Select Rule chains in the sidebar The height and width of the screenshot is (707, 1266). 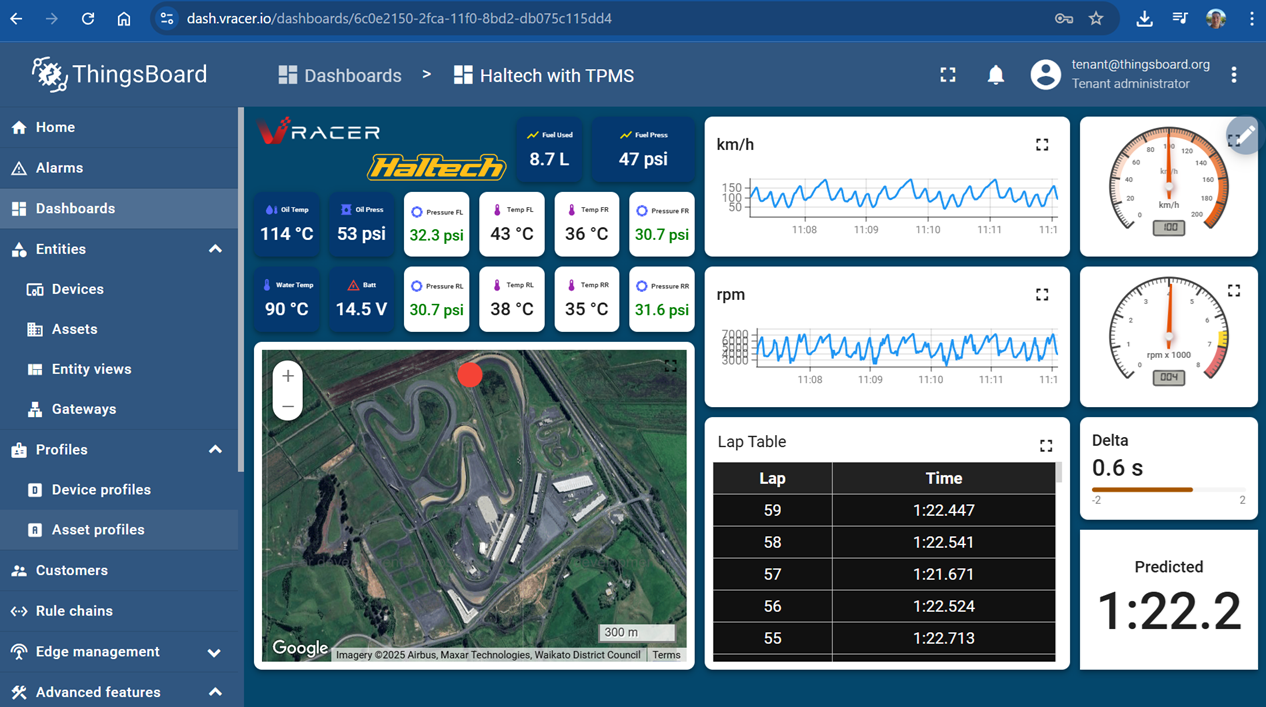point(74,611)
